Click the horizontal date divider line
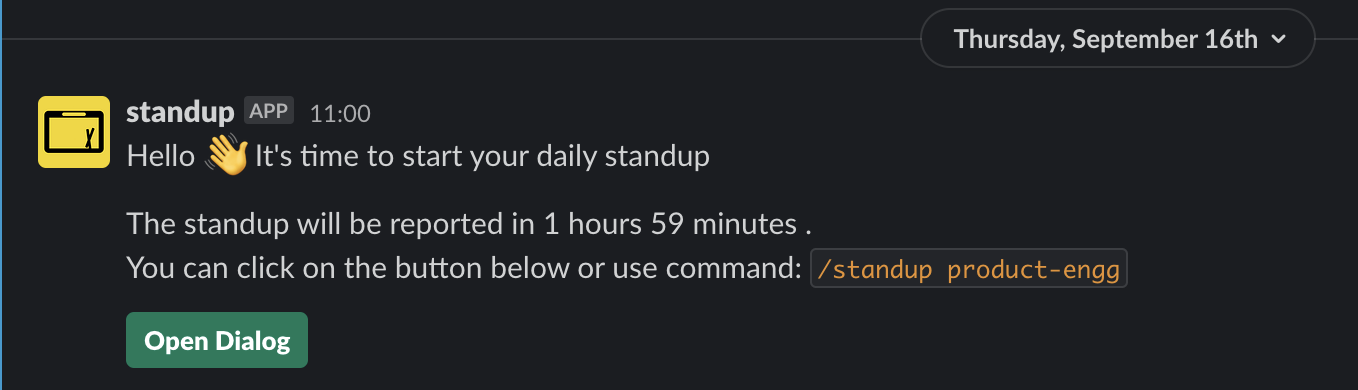Image resolution: width=1358 pixels, height=390 pixels. [x=460, y=39]
